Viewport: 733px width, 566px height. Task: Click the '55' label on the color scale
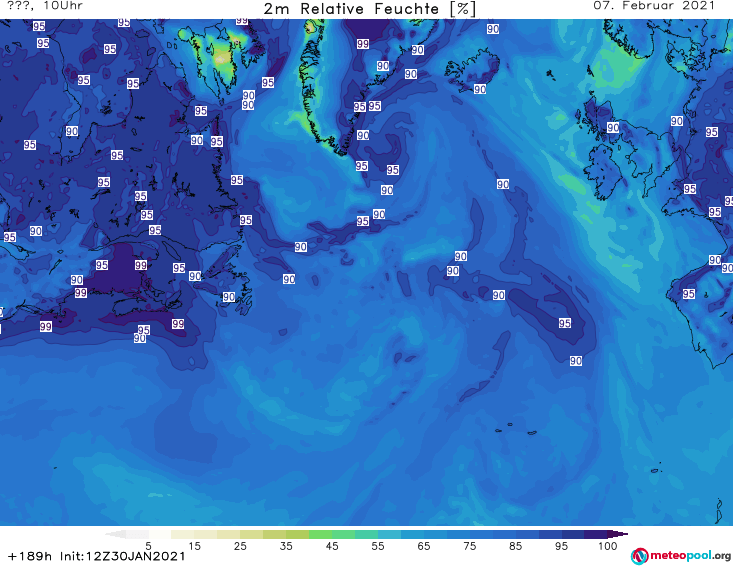(378, 546)
